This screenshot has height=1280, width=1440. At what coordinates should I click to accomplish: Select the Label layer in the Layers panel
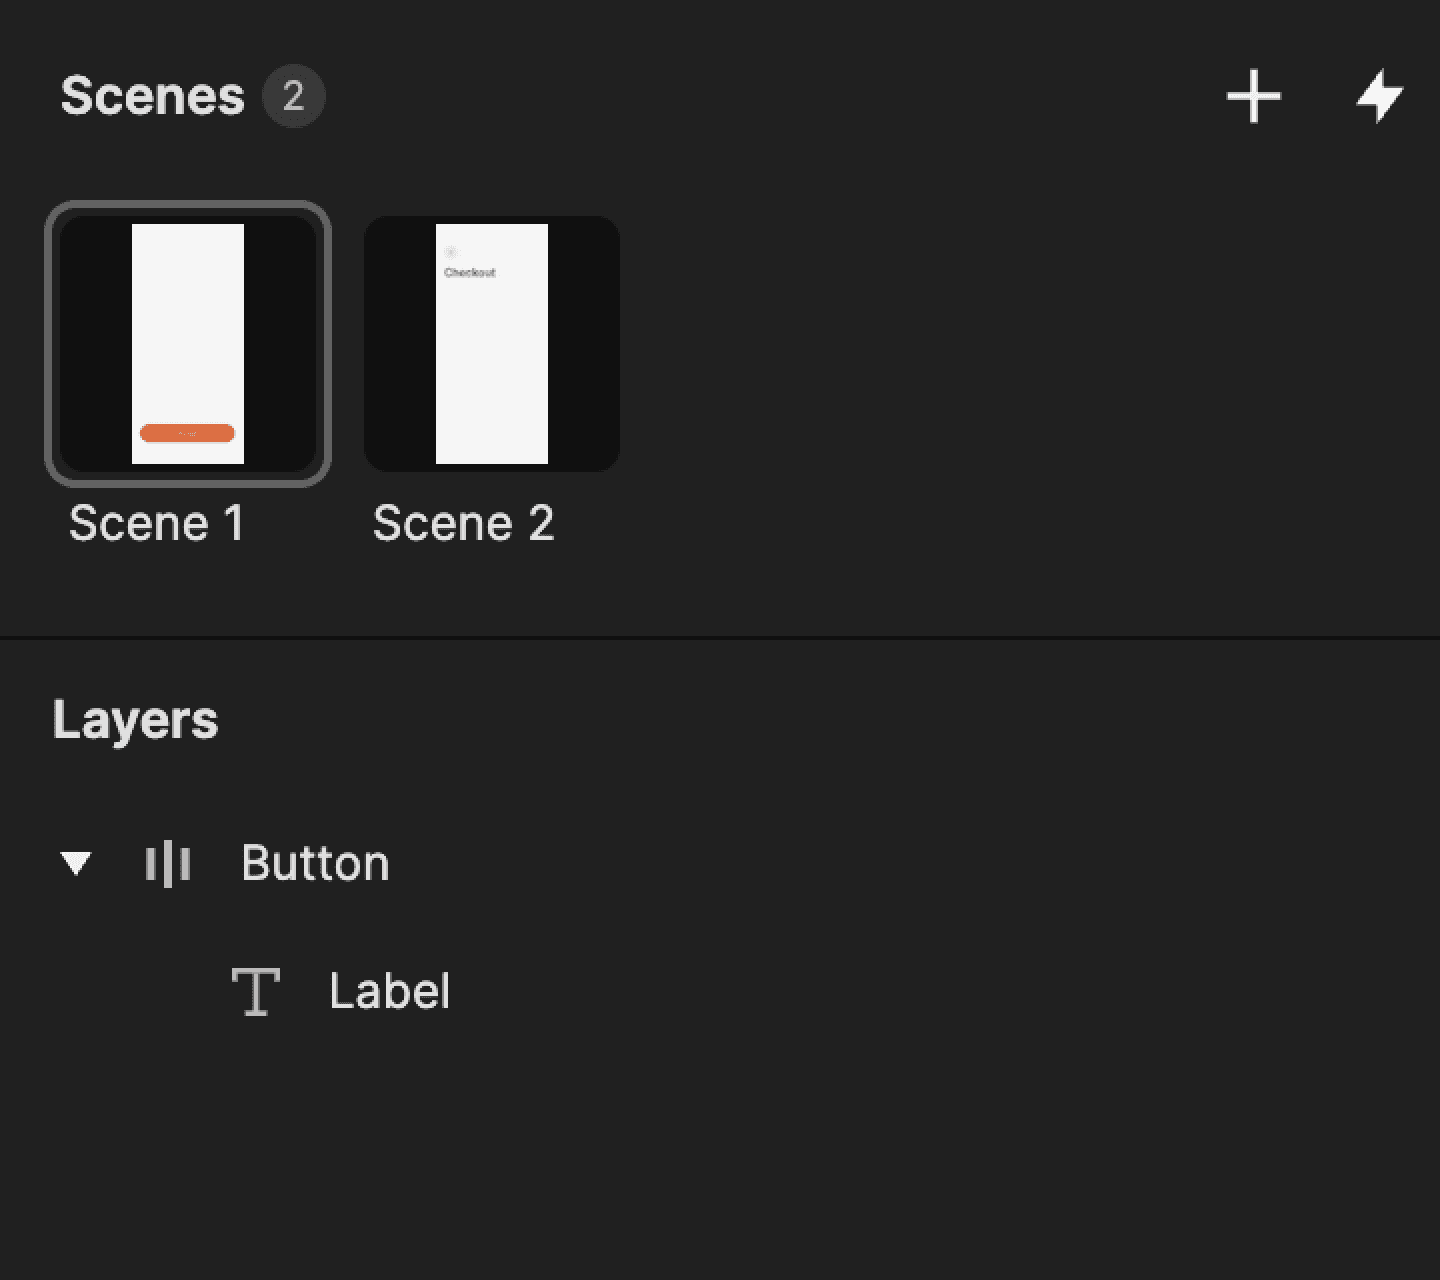point(390,990)
